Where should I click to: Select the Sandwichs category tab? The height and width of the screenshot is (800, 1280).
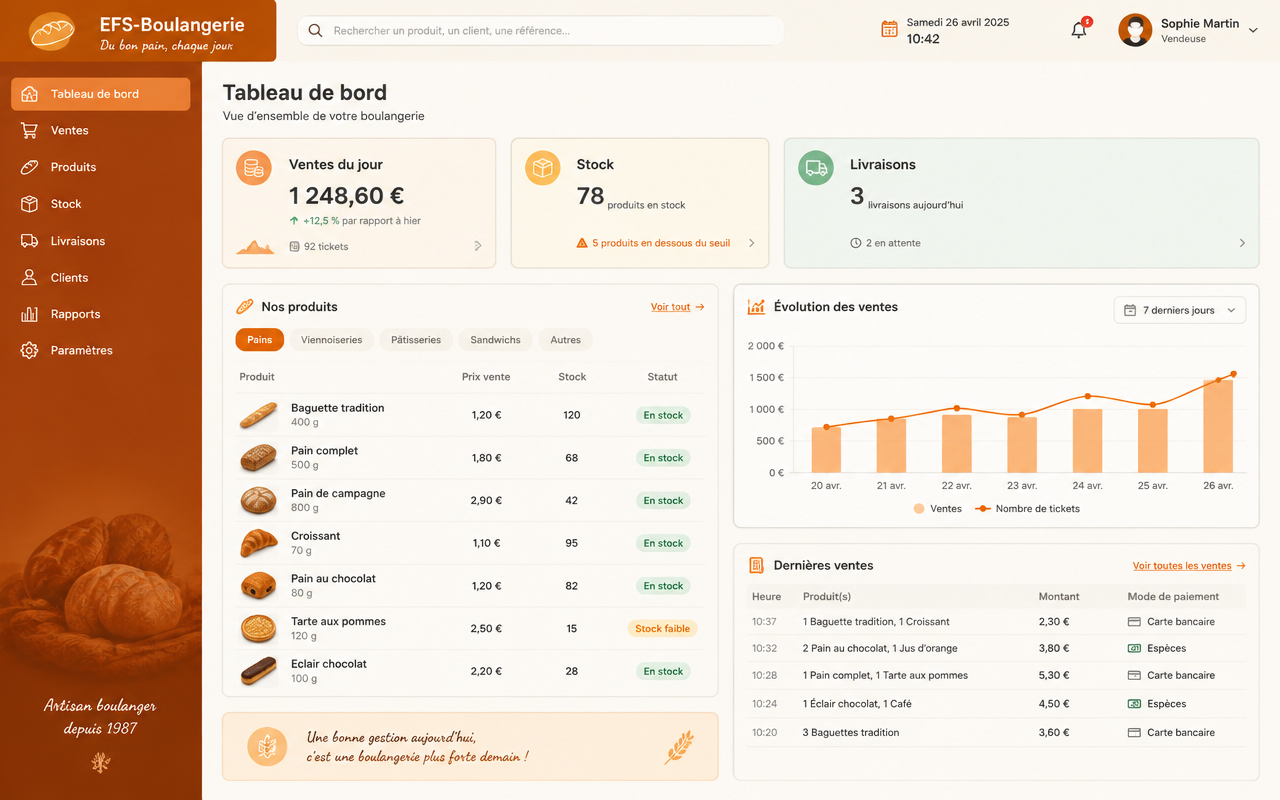496,340
